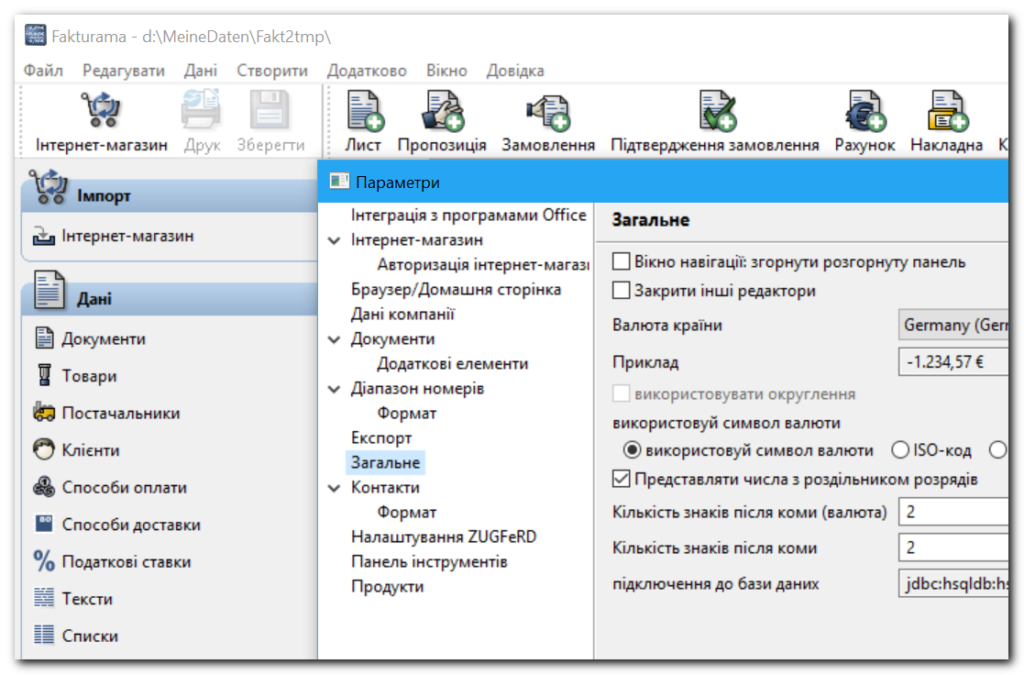
Task: Open Постачальники in the sidebar
Action: pos(107,413)
